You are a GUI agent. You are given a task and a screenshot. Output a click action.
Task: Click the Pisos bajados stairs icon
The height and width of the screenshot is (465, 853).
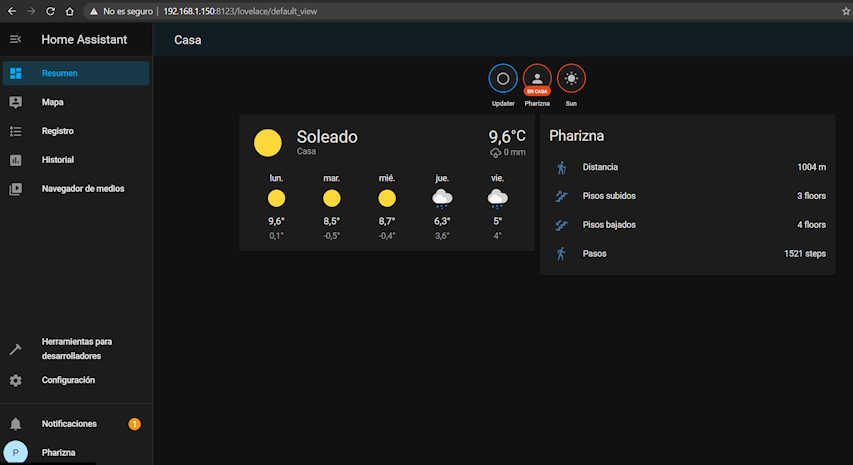coord(561,225)
